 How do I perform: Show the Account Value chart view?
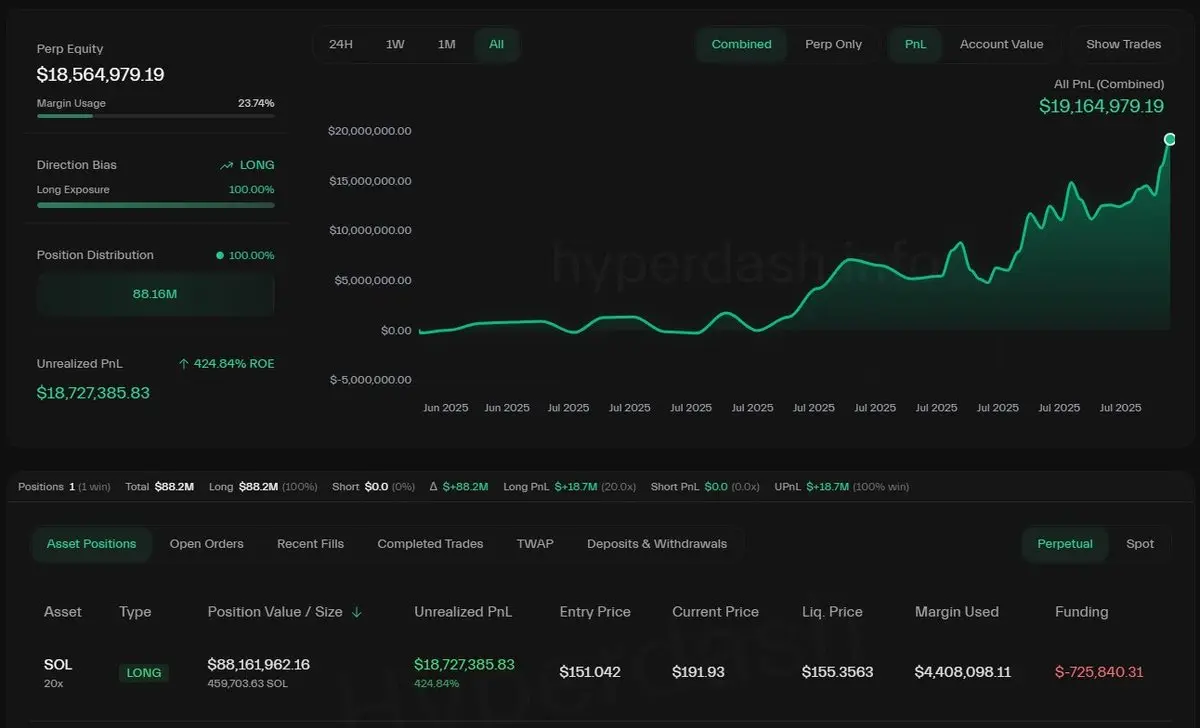1001,45
